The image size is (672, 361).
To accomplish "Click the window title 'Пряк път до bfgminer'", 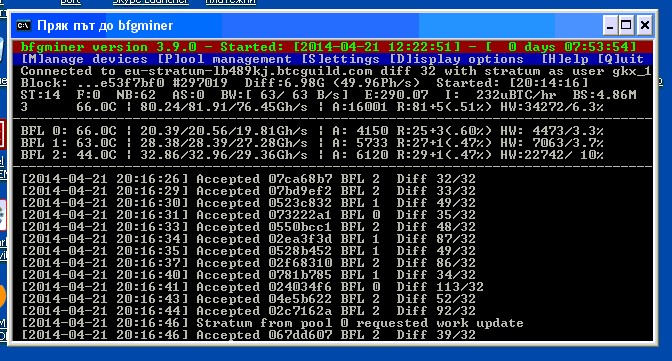I will pyautogui.click(x=105, y=26).
